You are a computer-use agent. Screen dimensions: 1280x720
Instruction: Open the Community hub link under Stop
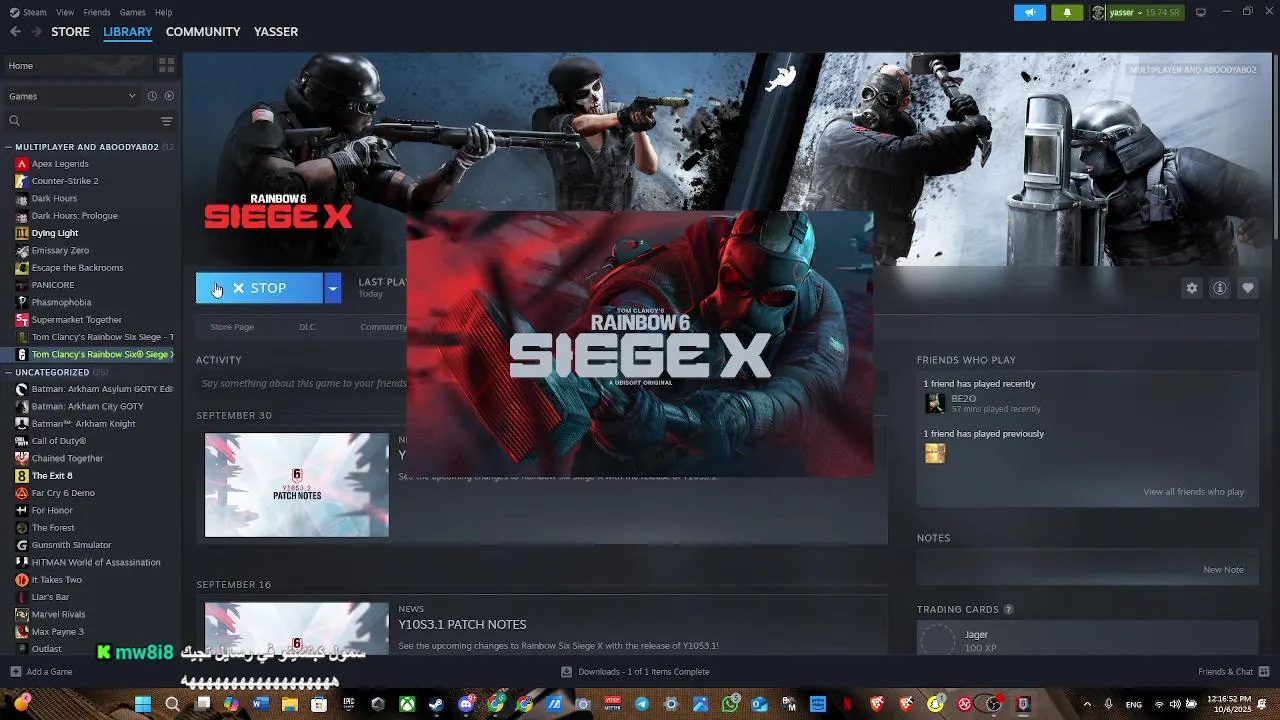(x=383, y=327)
